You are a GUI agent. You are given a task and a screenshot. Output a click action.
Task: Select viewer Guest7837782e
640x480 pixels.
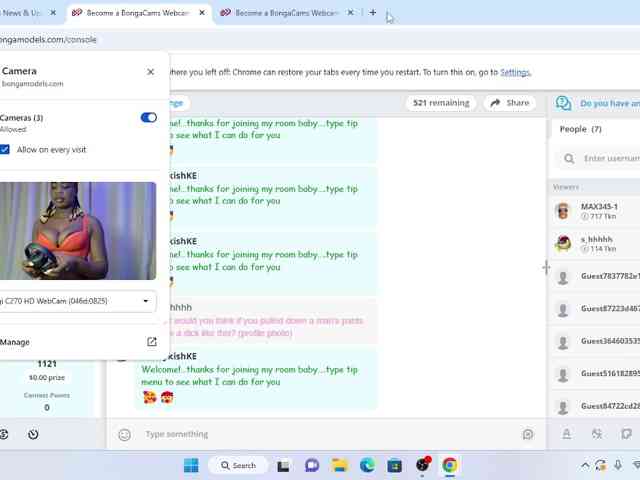point(596,276)
